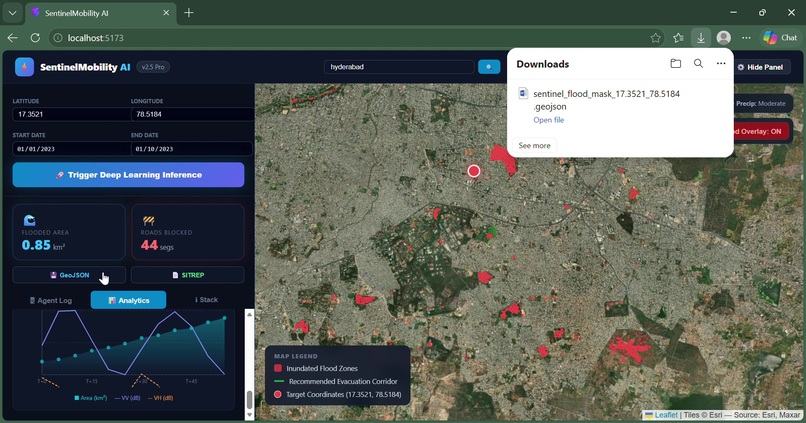Click the Precip: Moderate indicator

click(x=761, y=103)
